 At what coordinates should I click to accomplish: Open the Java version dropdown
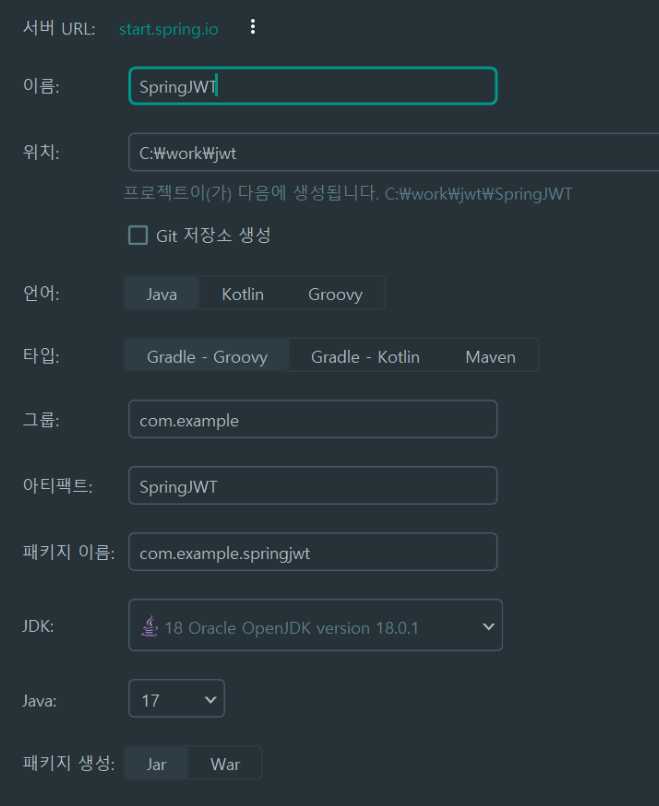(176, 700)
